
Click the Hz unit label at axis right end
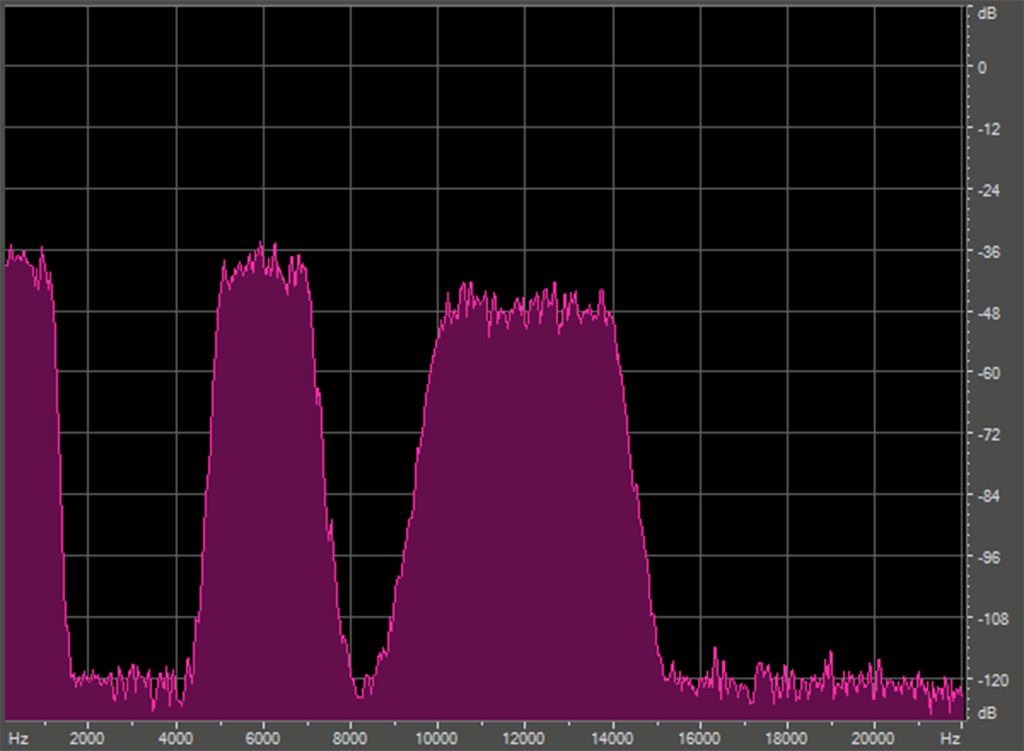950,739
